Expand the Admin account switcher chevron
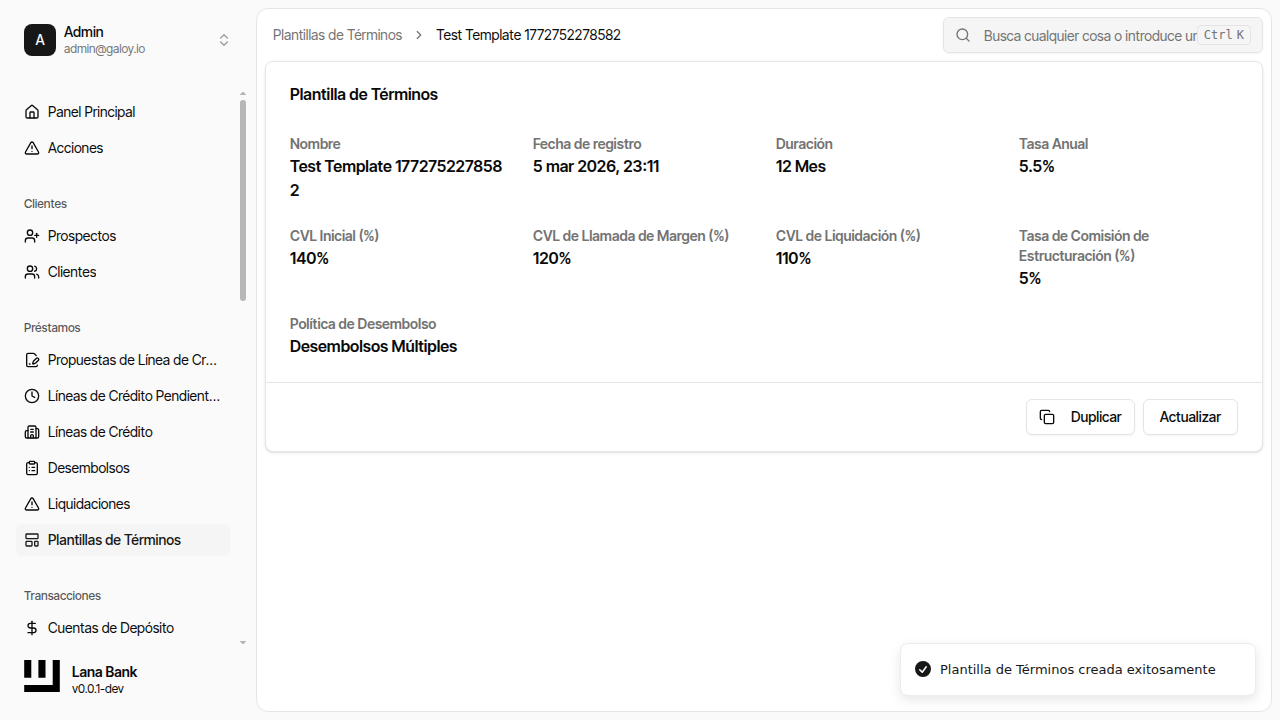 (x=224, y=40)
